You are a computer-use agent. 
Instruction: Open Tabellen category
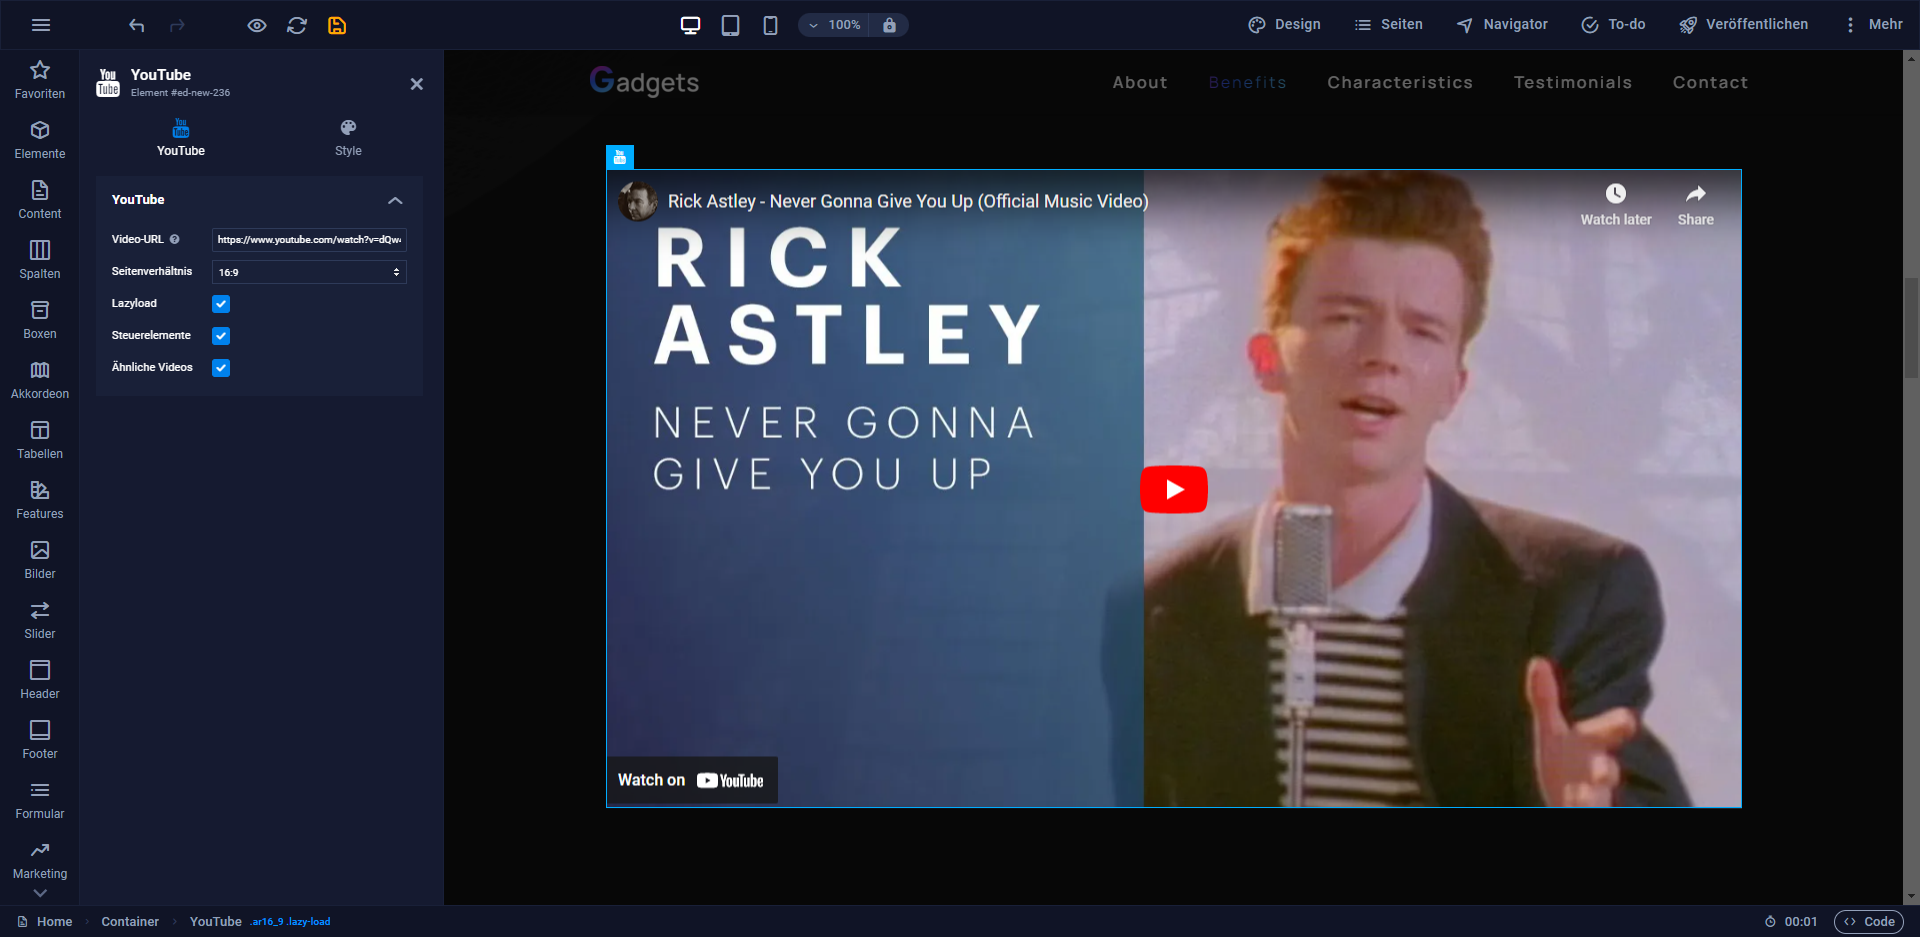pos(40,440)
